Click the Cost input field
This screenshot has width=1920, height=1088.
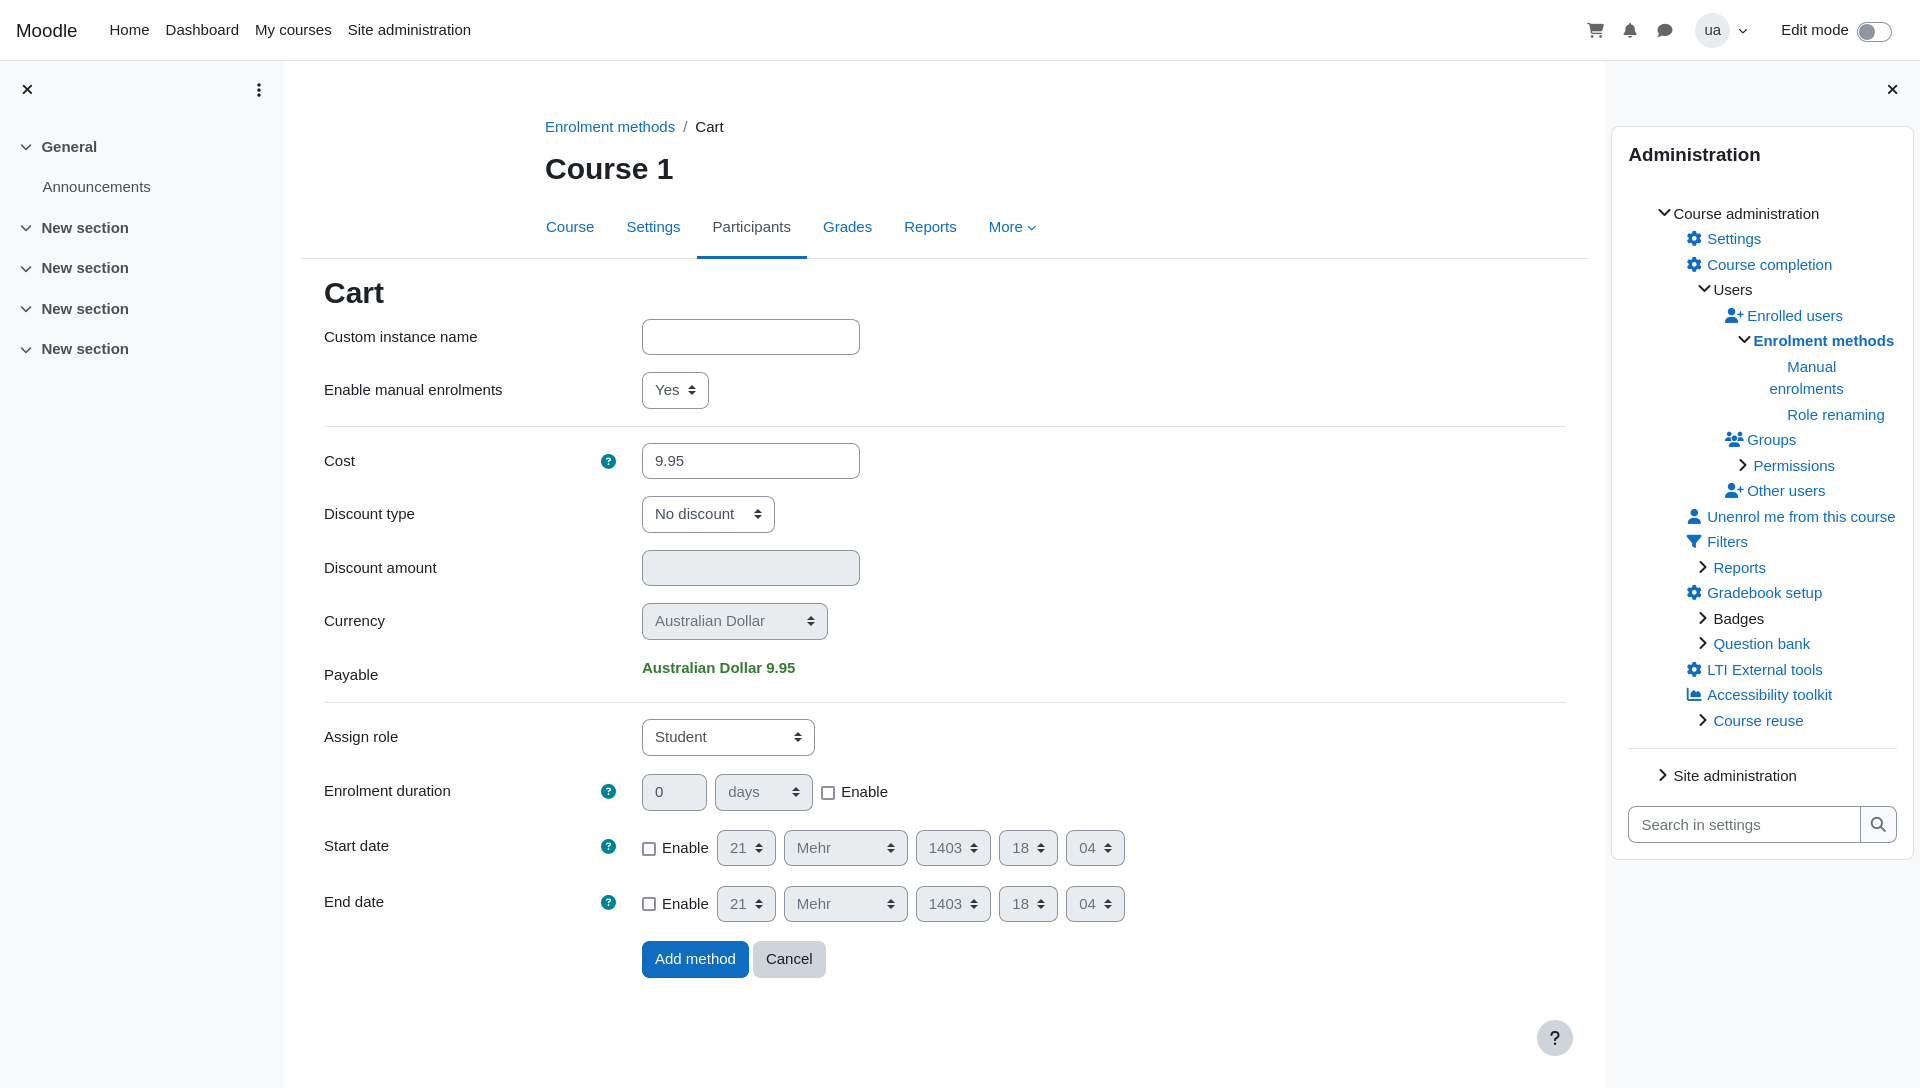[751, 461]
